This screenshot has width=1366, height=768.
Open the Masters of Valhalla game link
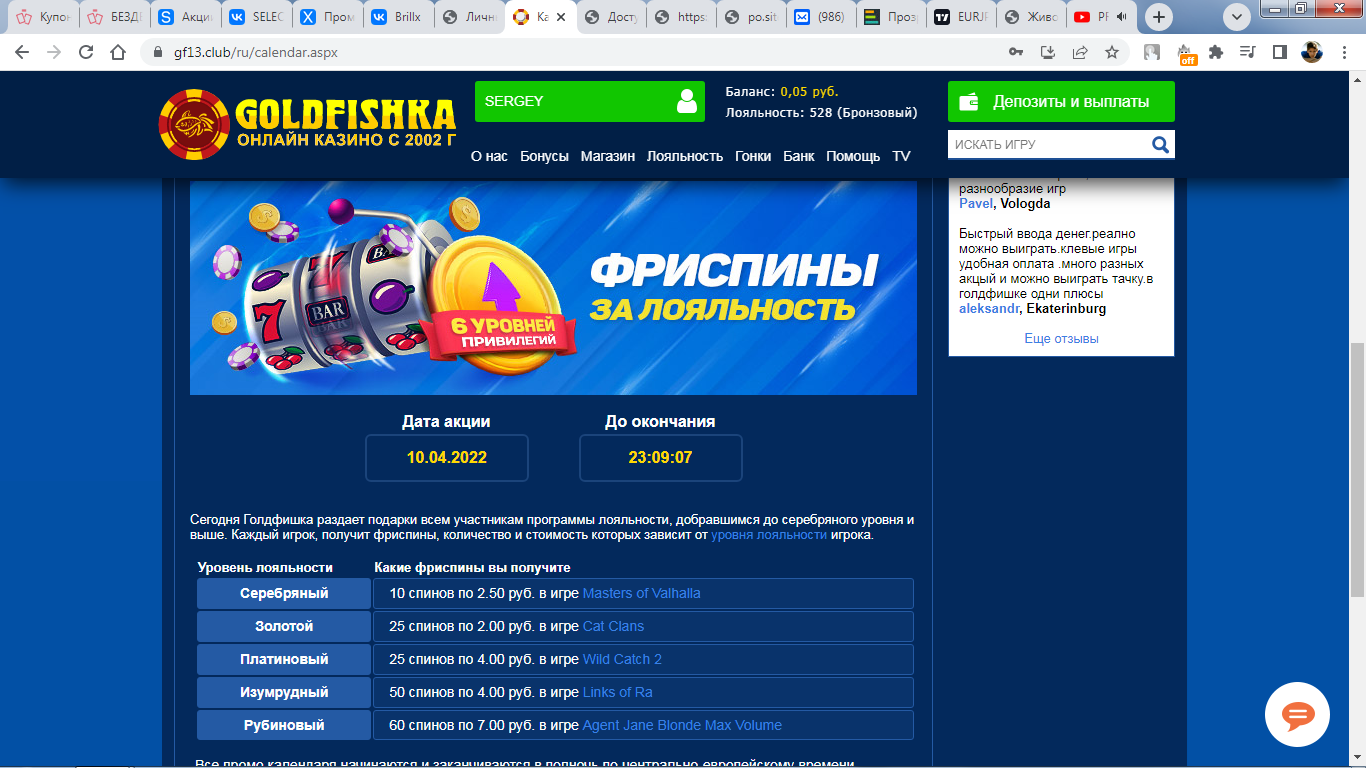(x=641, y=593)
